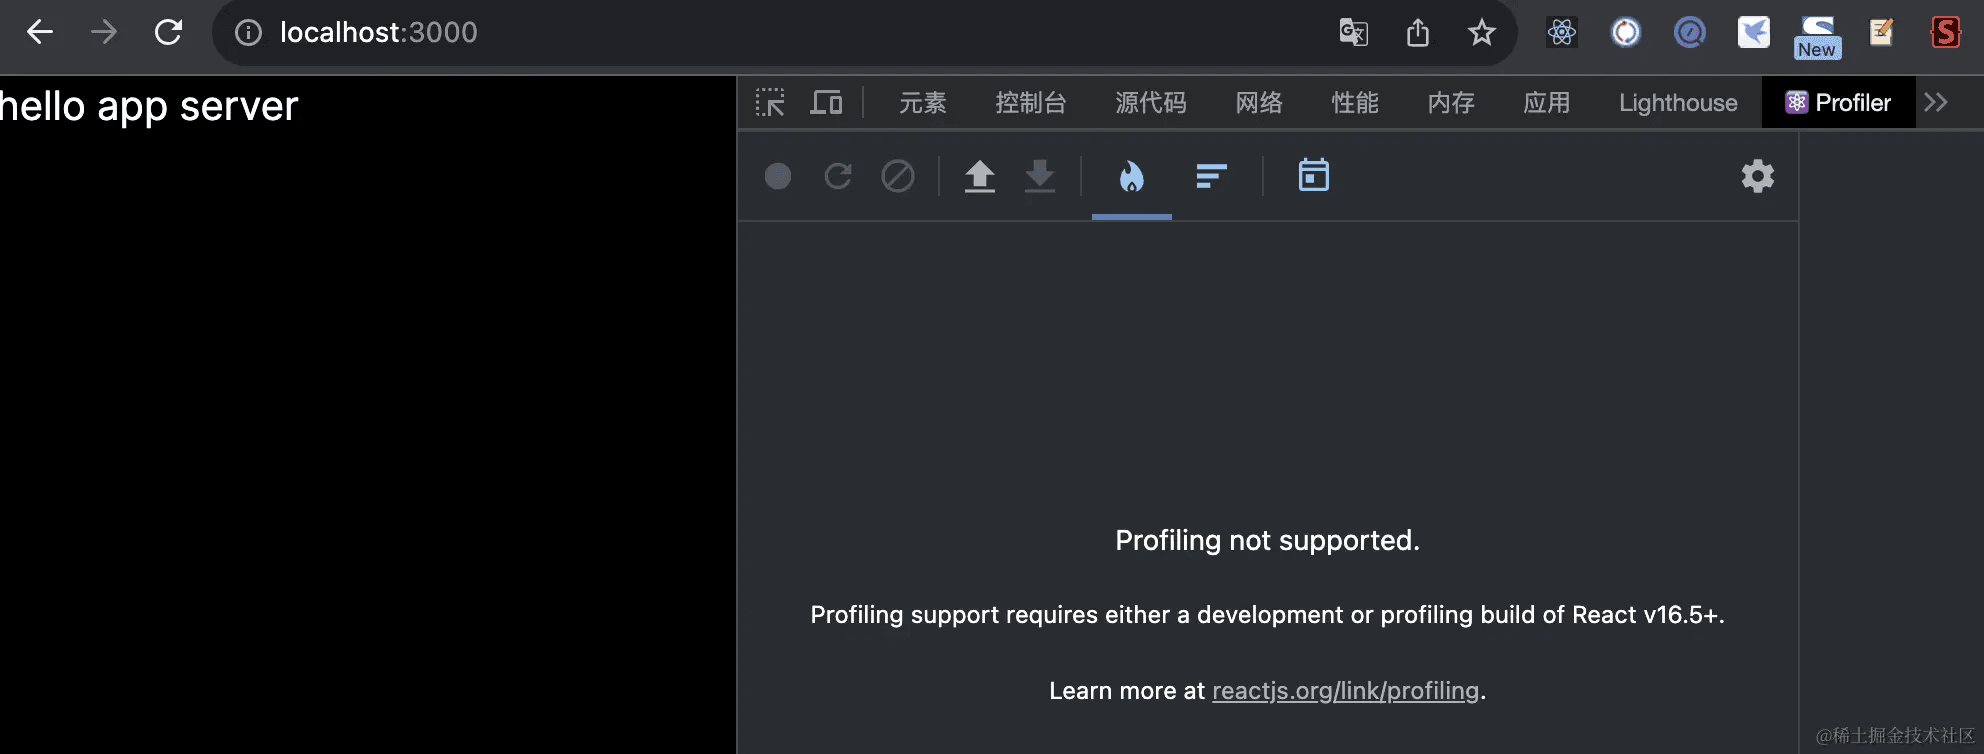This screenshot has width=1984, height=754.
Task: Expand more DevTools tabs chevron
Action: pos(1936,103)
